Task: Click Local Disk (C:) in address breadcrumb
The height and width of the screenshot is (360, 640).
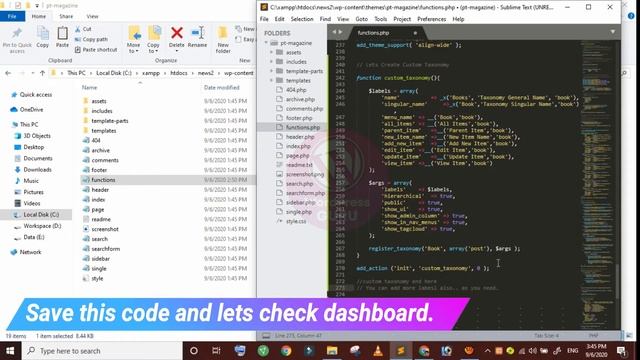Action: click(114, 73)
